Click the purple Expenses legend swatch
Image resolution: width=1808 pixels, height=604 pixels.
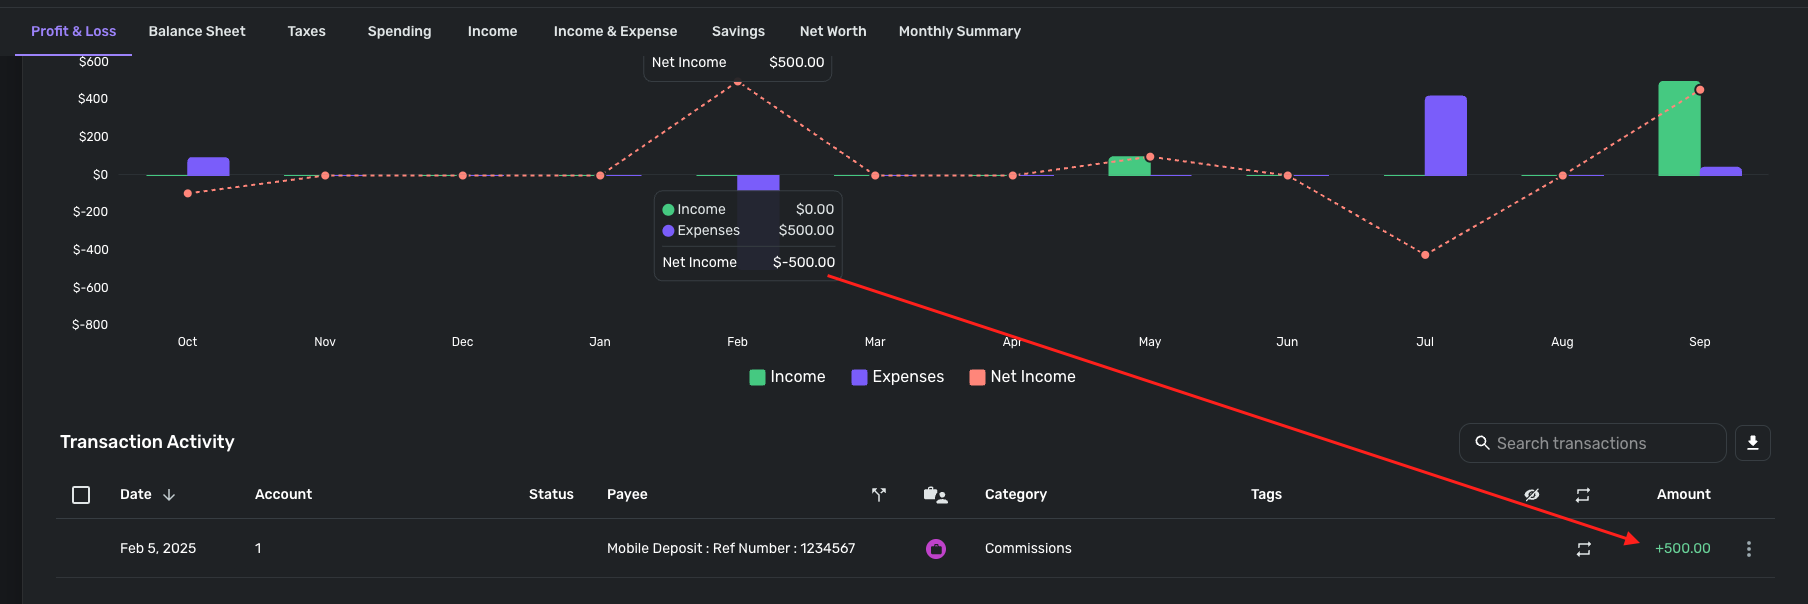click(859, 377)
